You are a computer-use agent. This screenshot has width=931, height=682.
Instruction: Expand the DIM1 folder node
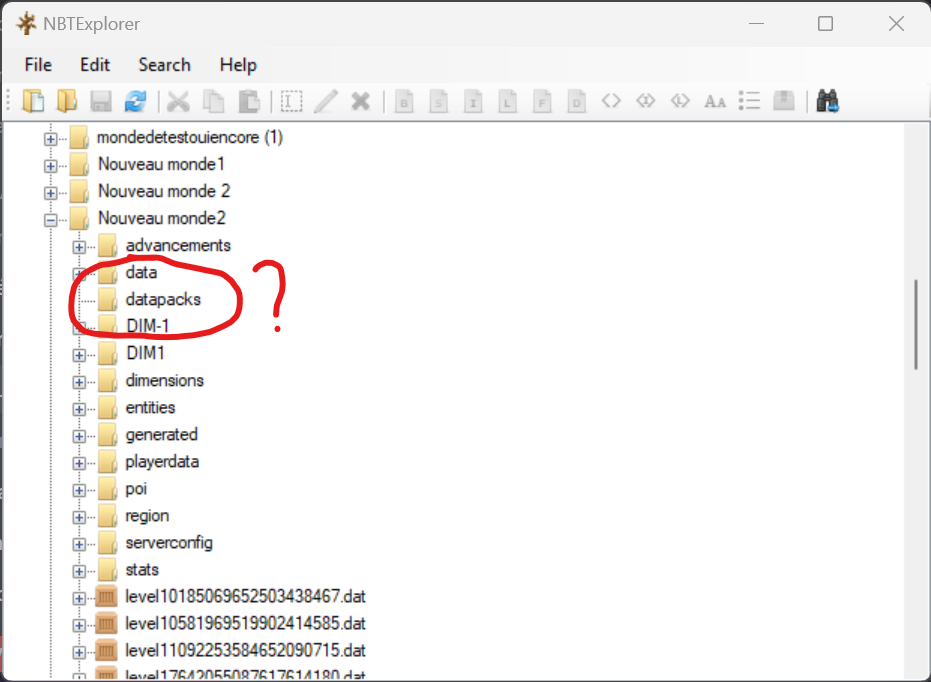pos(79,355)
